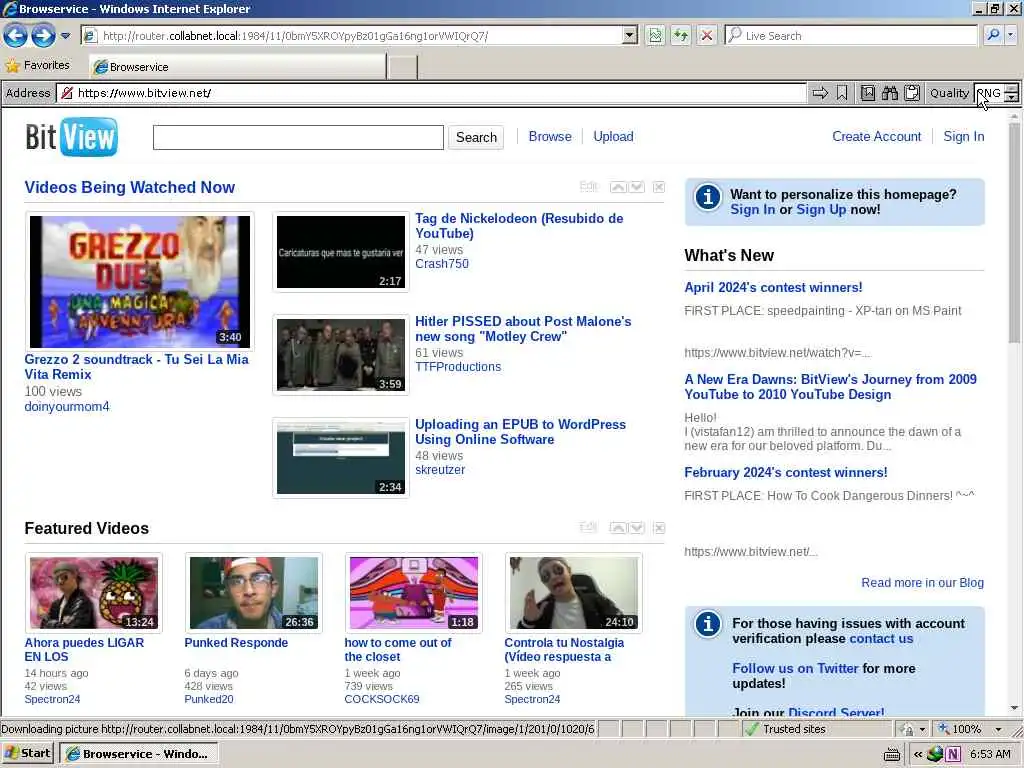Open the Favorites star button

tap(38, 65)
